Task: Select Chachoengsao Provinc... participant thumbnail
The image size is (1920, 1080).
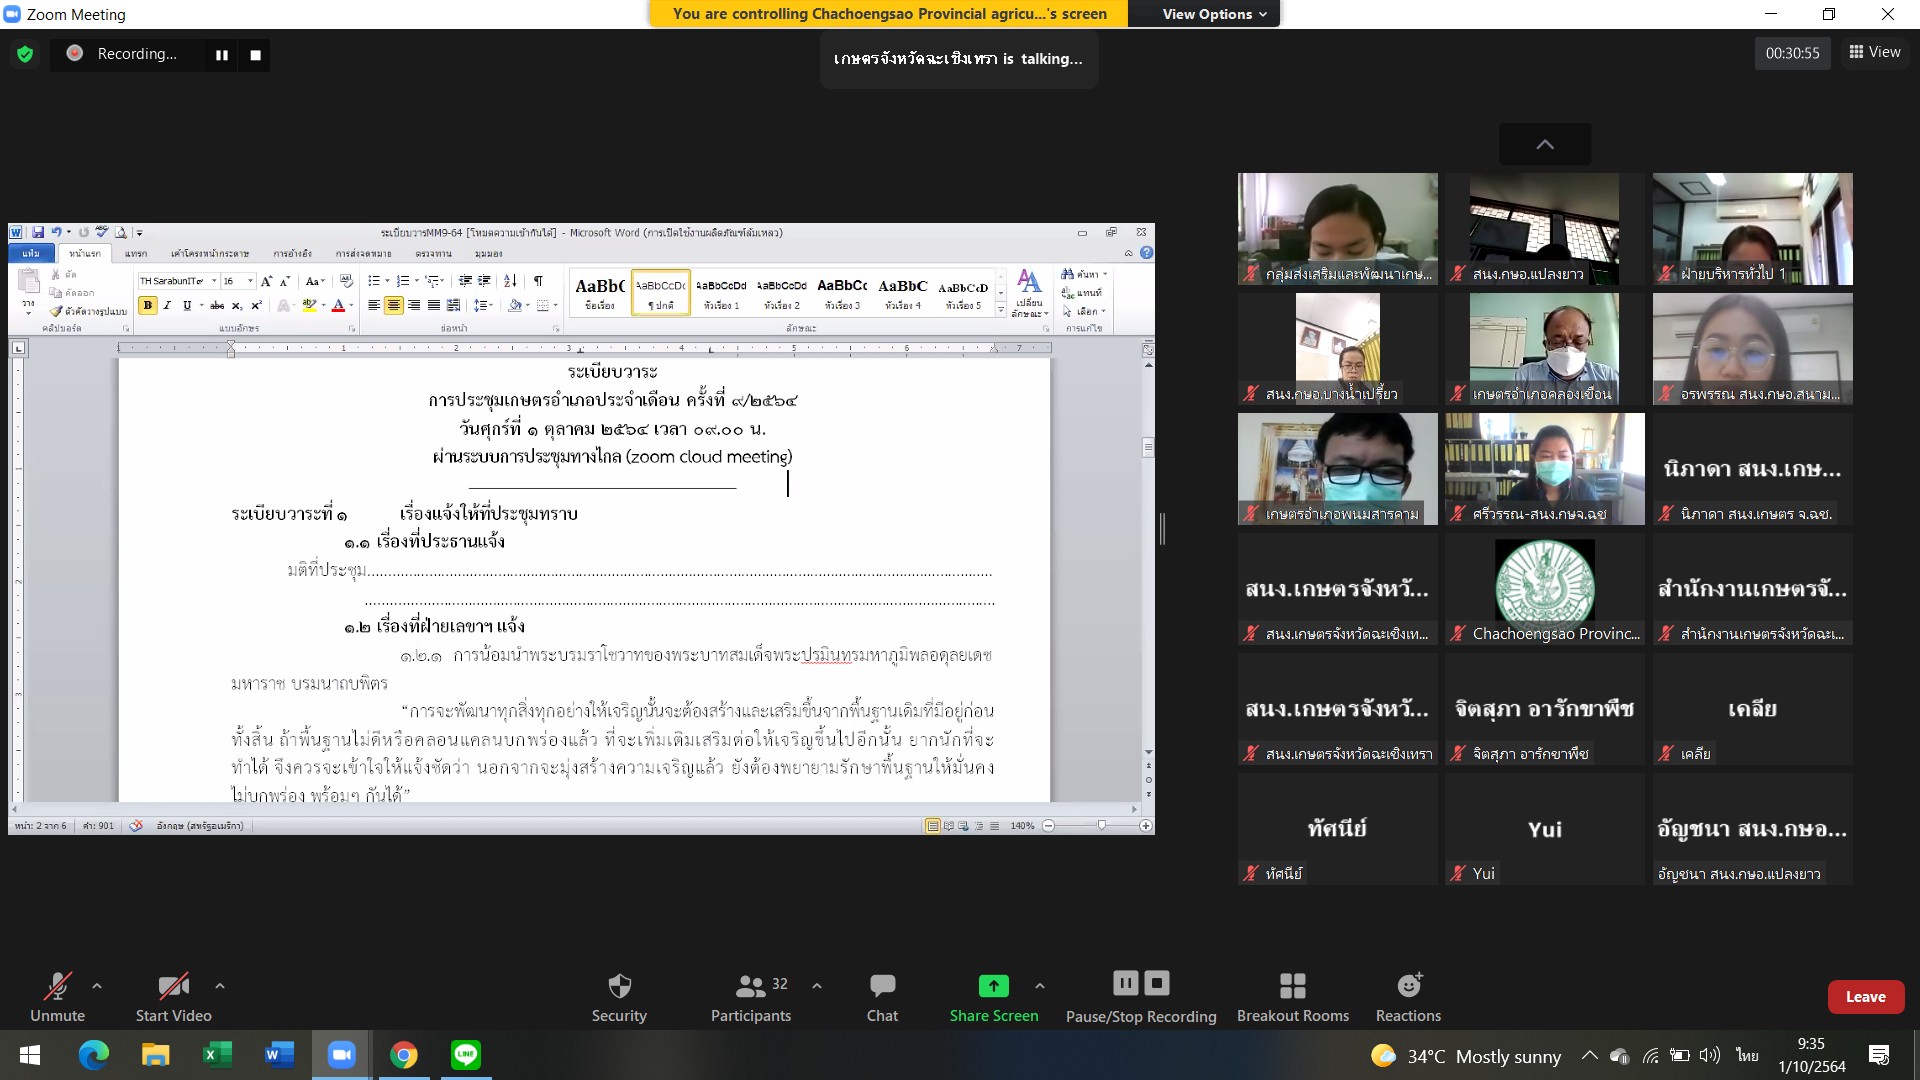Action: [1544, 588]
